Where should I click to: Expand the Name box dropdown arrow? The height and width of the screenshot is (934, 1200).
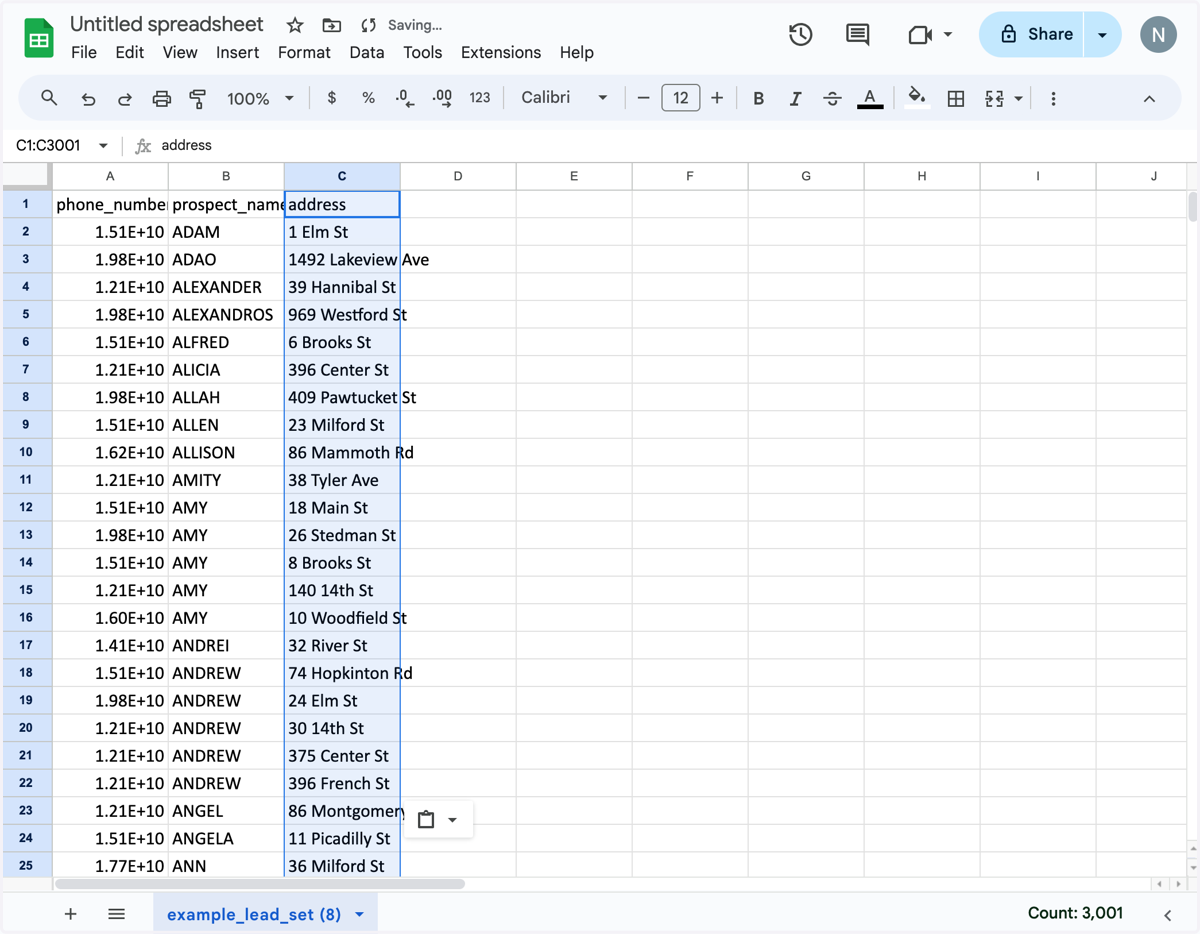point(103,146)
